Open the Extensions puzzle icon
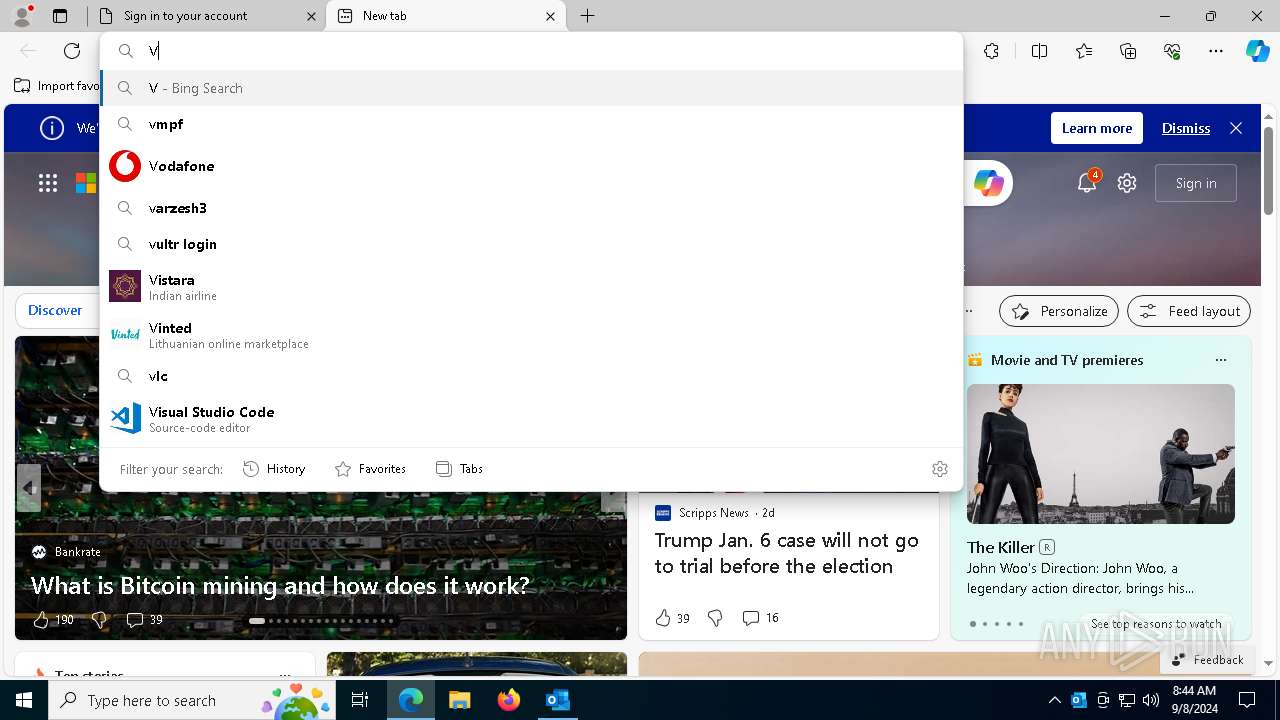 991,51
